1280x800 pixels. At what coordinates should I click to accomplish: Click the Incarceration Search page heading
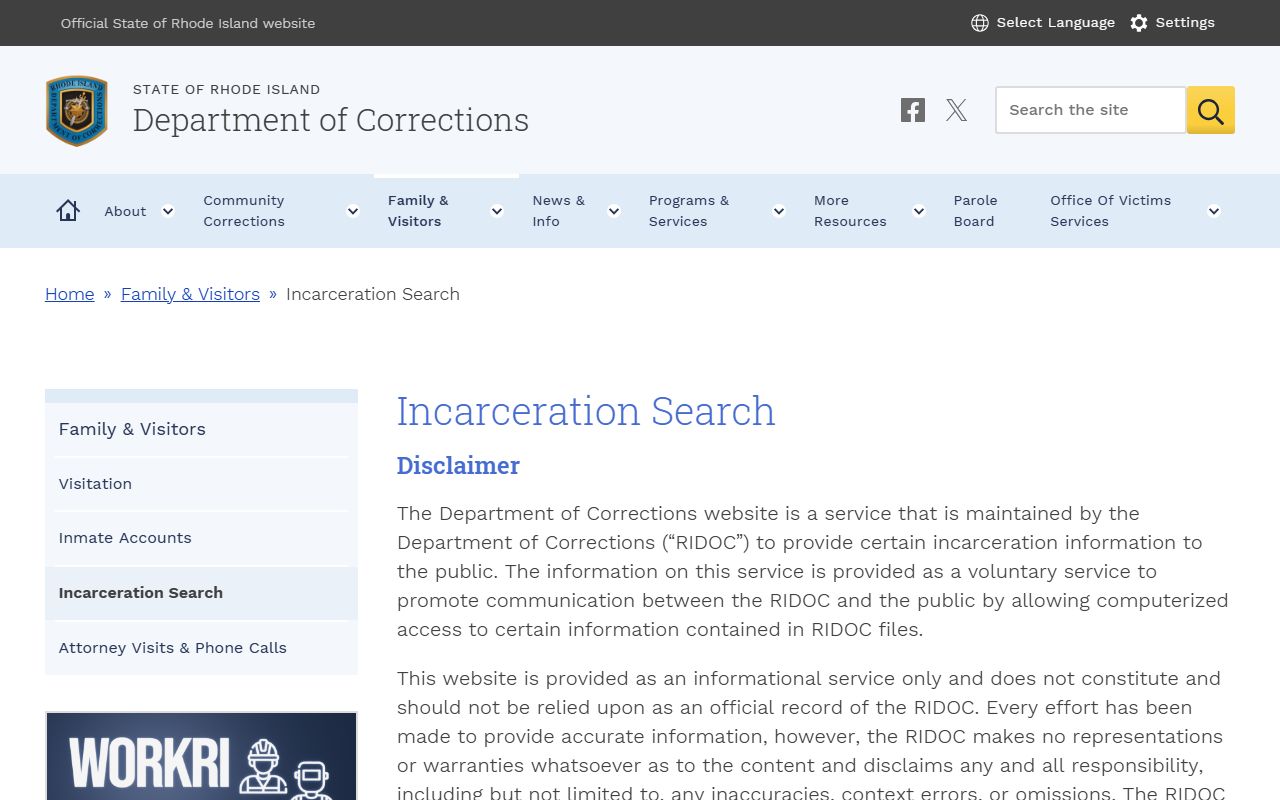pos(586,411)
